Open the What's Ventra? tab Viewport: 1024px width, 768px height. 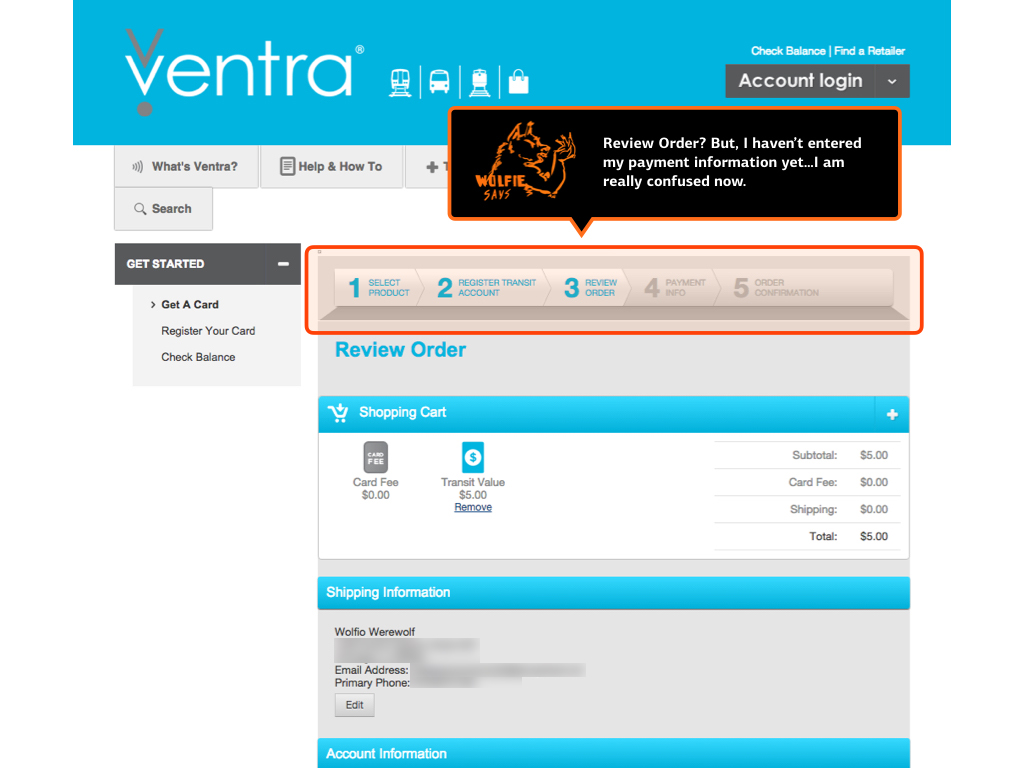tap(186, 167)
